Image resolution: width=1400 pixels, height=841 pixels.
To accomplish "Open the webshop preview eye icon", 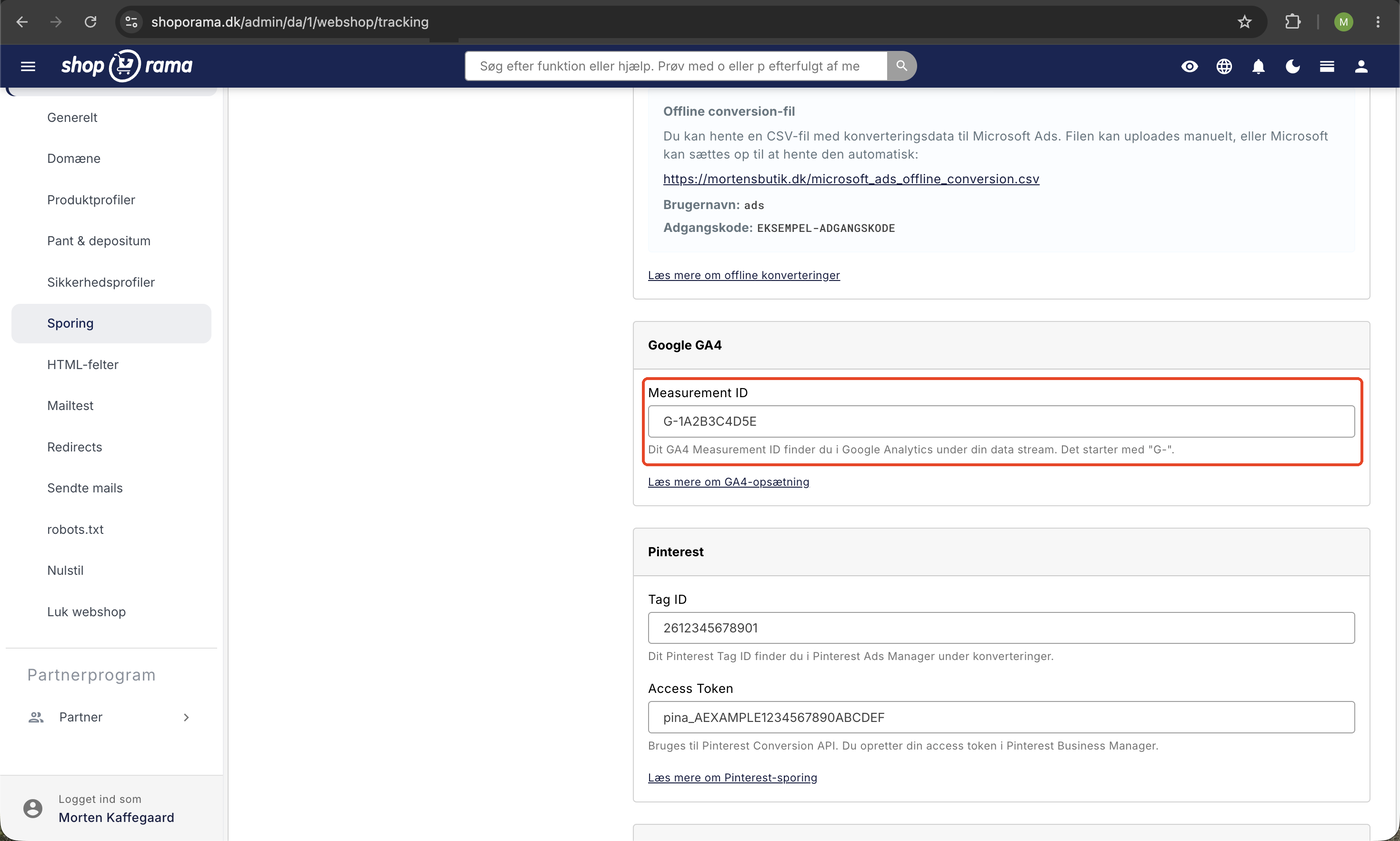I will point(1189,66).
